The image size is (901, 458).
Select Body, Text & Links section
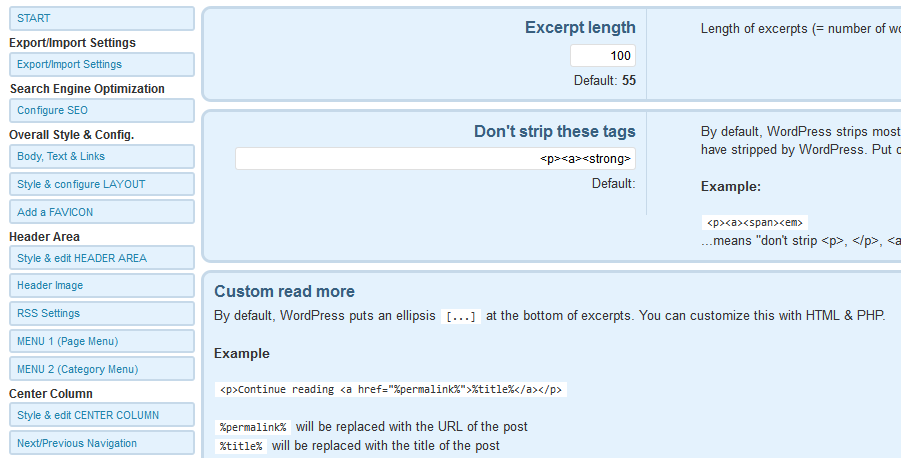click(x=102, y=156)
